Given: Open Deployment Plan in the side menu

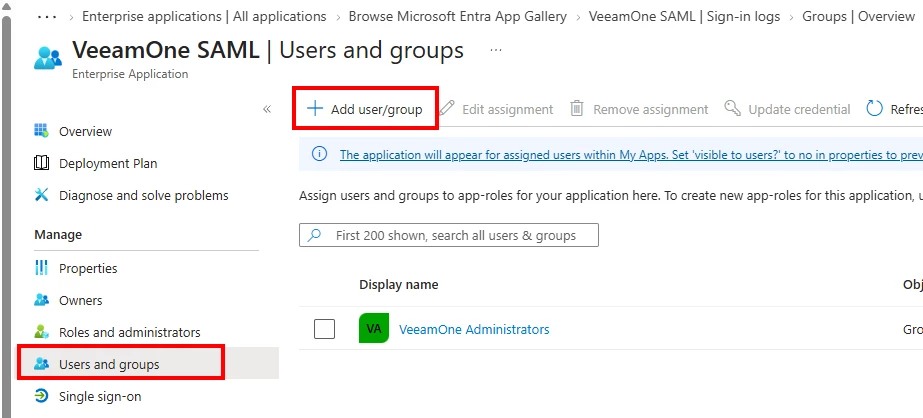Looking at the screenshot, I should click(108, 163).
